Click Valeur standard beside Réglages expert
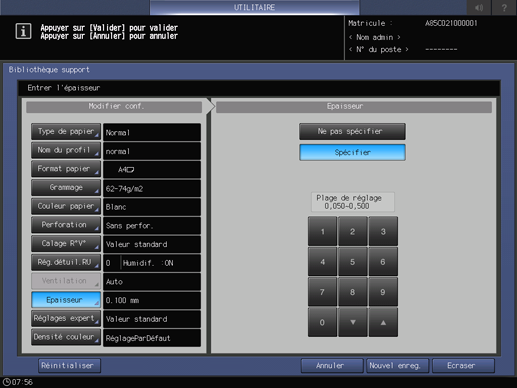 [x=152, y=319]
